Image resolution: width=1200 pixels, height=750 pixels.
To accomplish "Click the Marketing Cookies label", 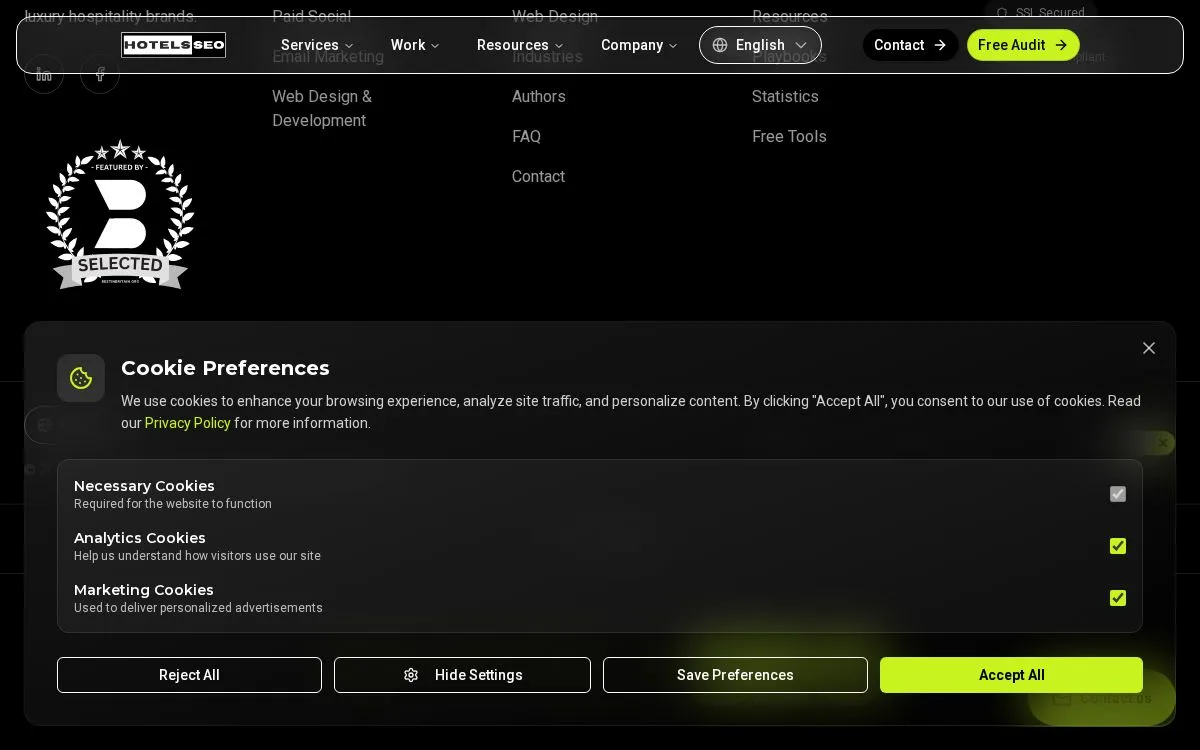I will point(144,590).
